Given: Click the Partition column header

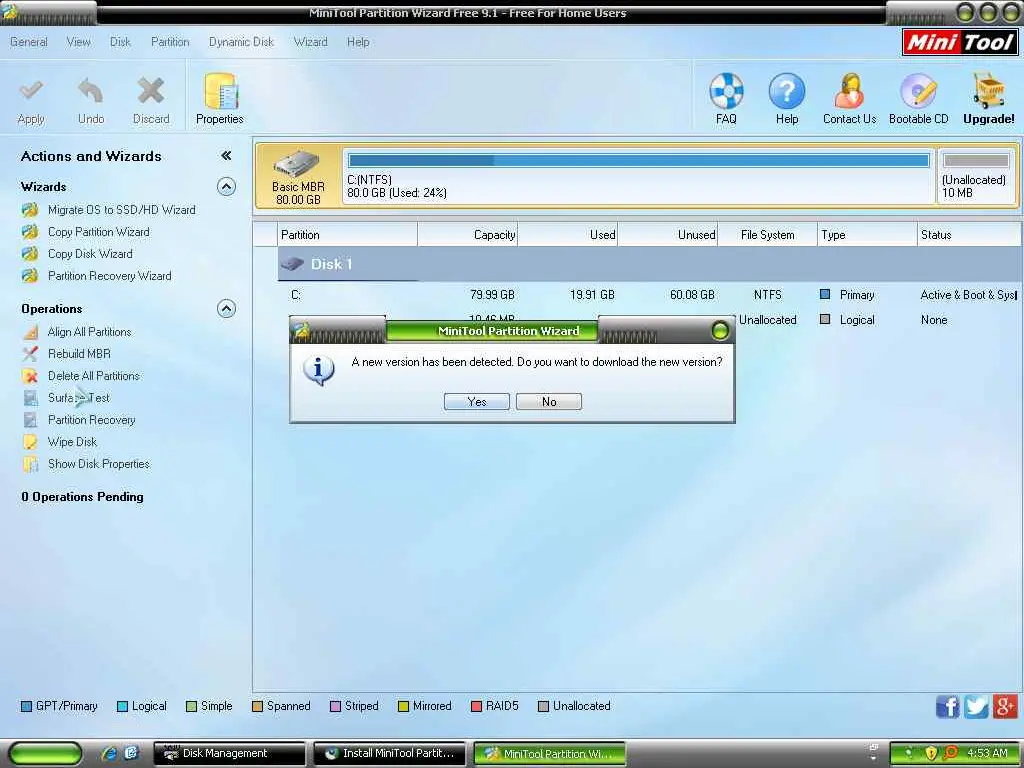Looking at the screenshot, I should click(x=347, y=234).
